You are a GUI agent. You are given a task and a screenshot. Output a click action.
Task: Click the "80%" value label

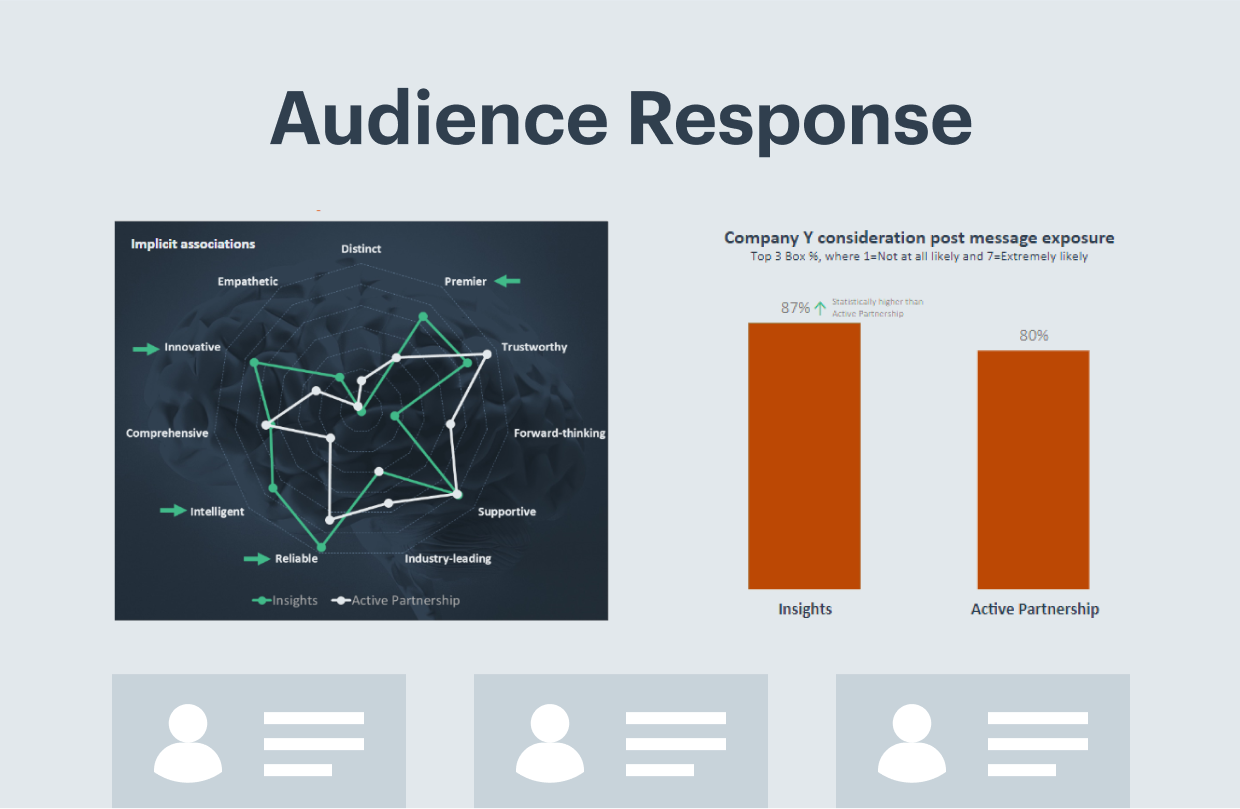point(1034,336)
